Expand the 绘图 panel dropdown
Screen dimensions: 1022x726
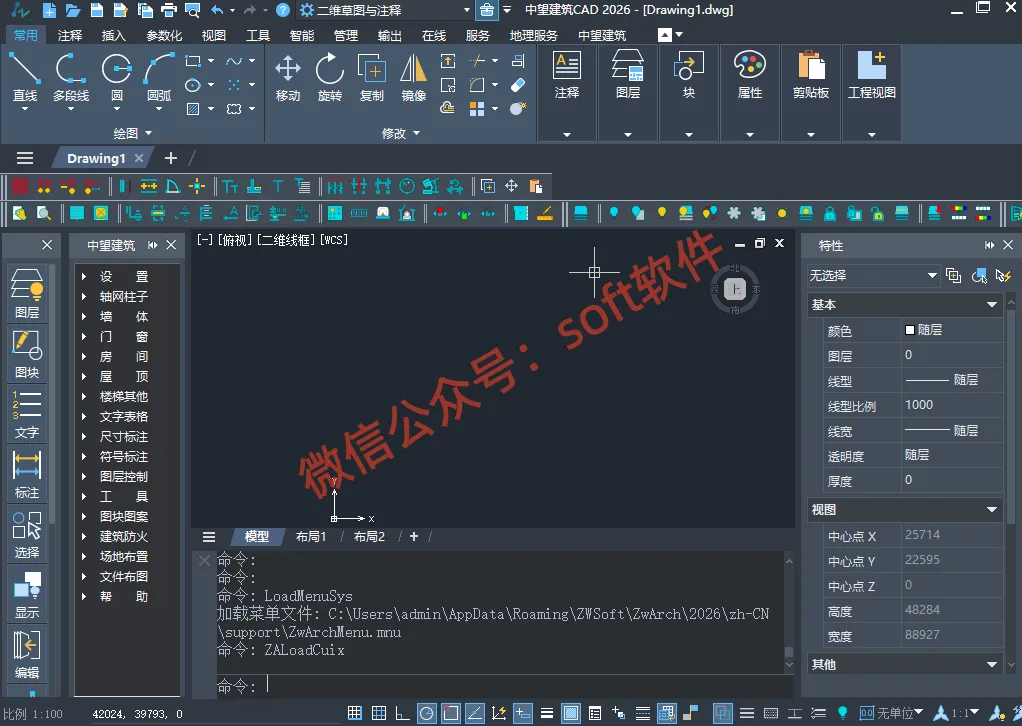coord(132,133)
